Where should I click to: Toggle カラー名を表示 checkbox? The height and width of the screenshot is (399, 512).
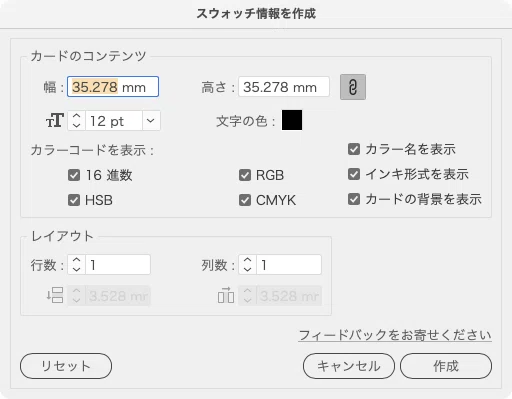[354, 149]
